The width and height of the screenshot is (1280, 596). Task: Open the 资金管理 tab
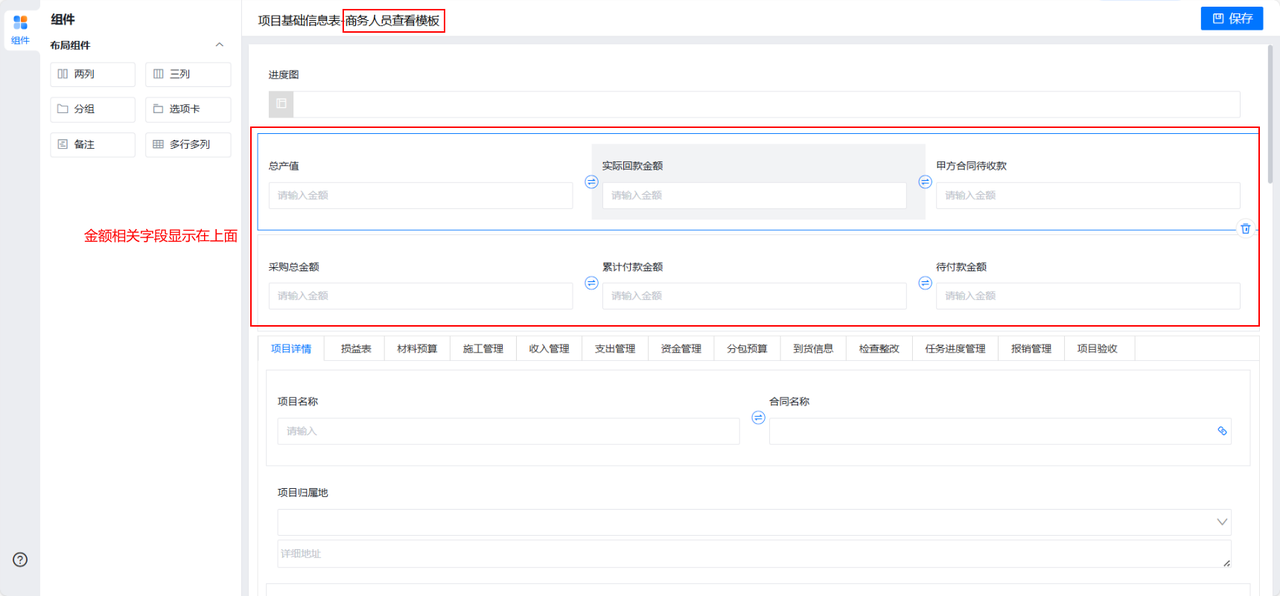point(681,349)
